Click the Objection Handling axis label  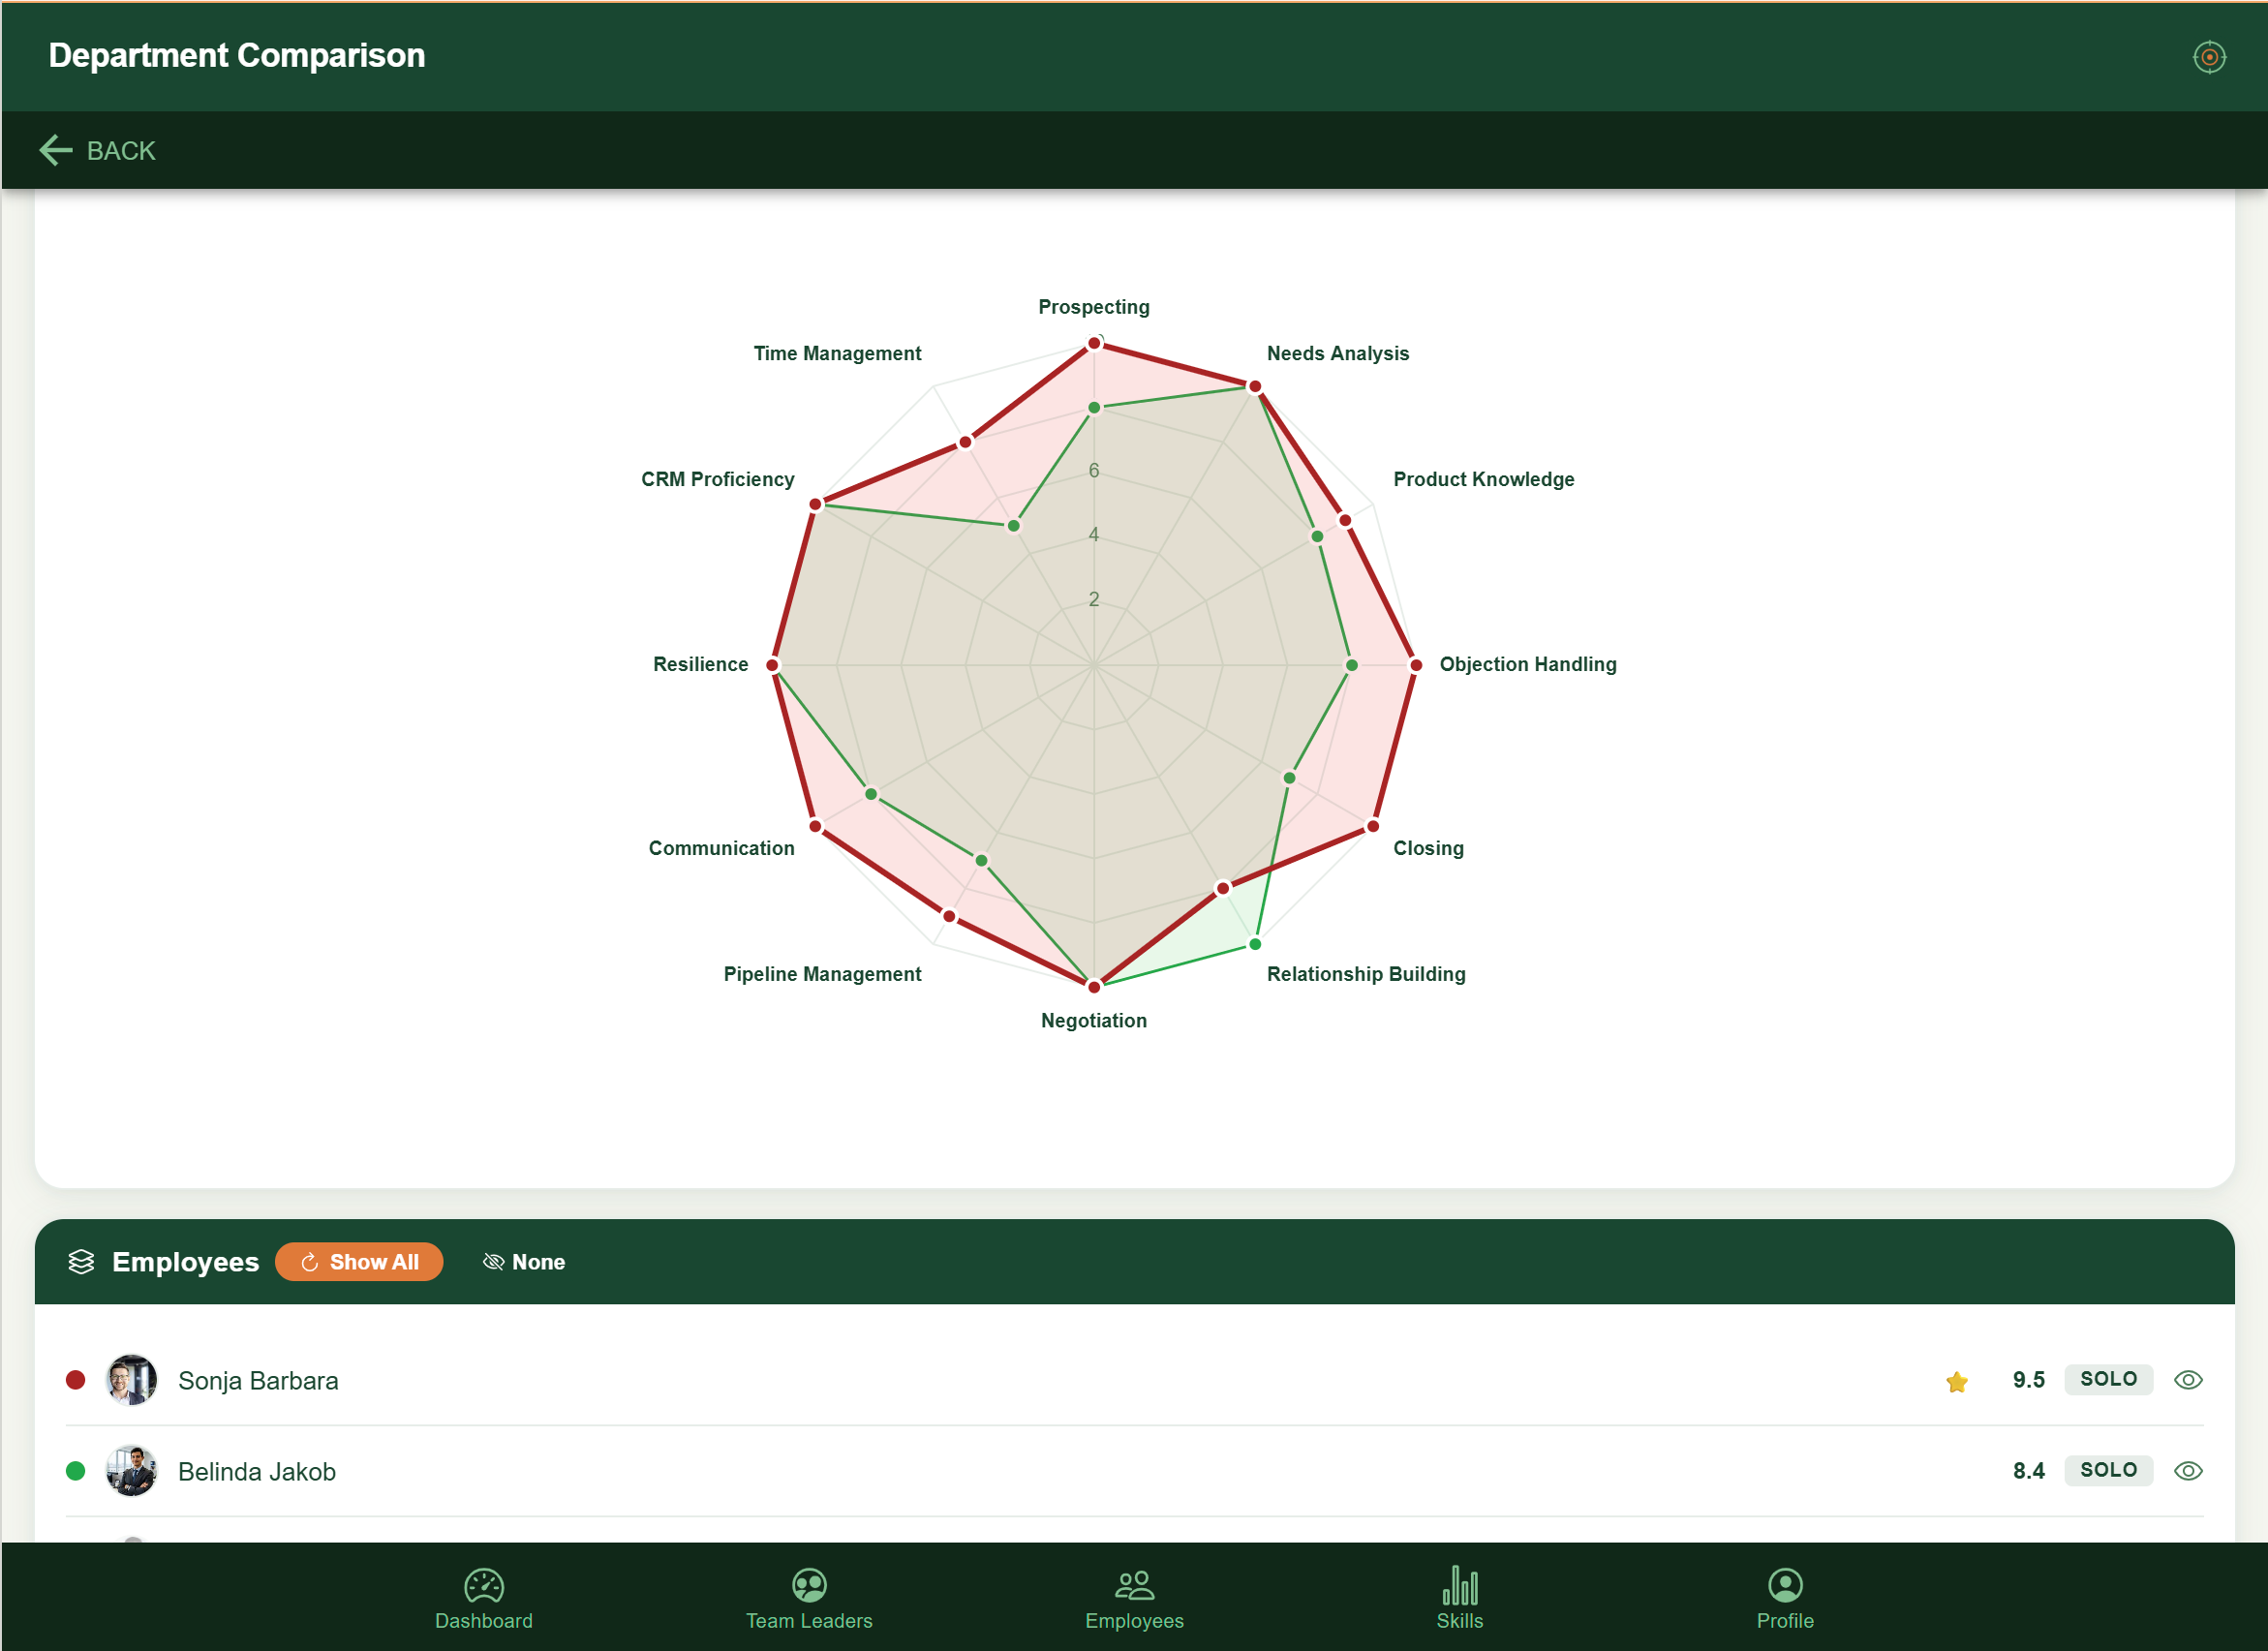point(1527,664)
